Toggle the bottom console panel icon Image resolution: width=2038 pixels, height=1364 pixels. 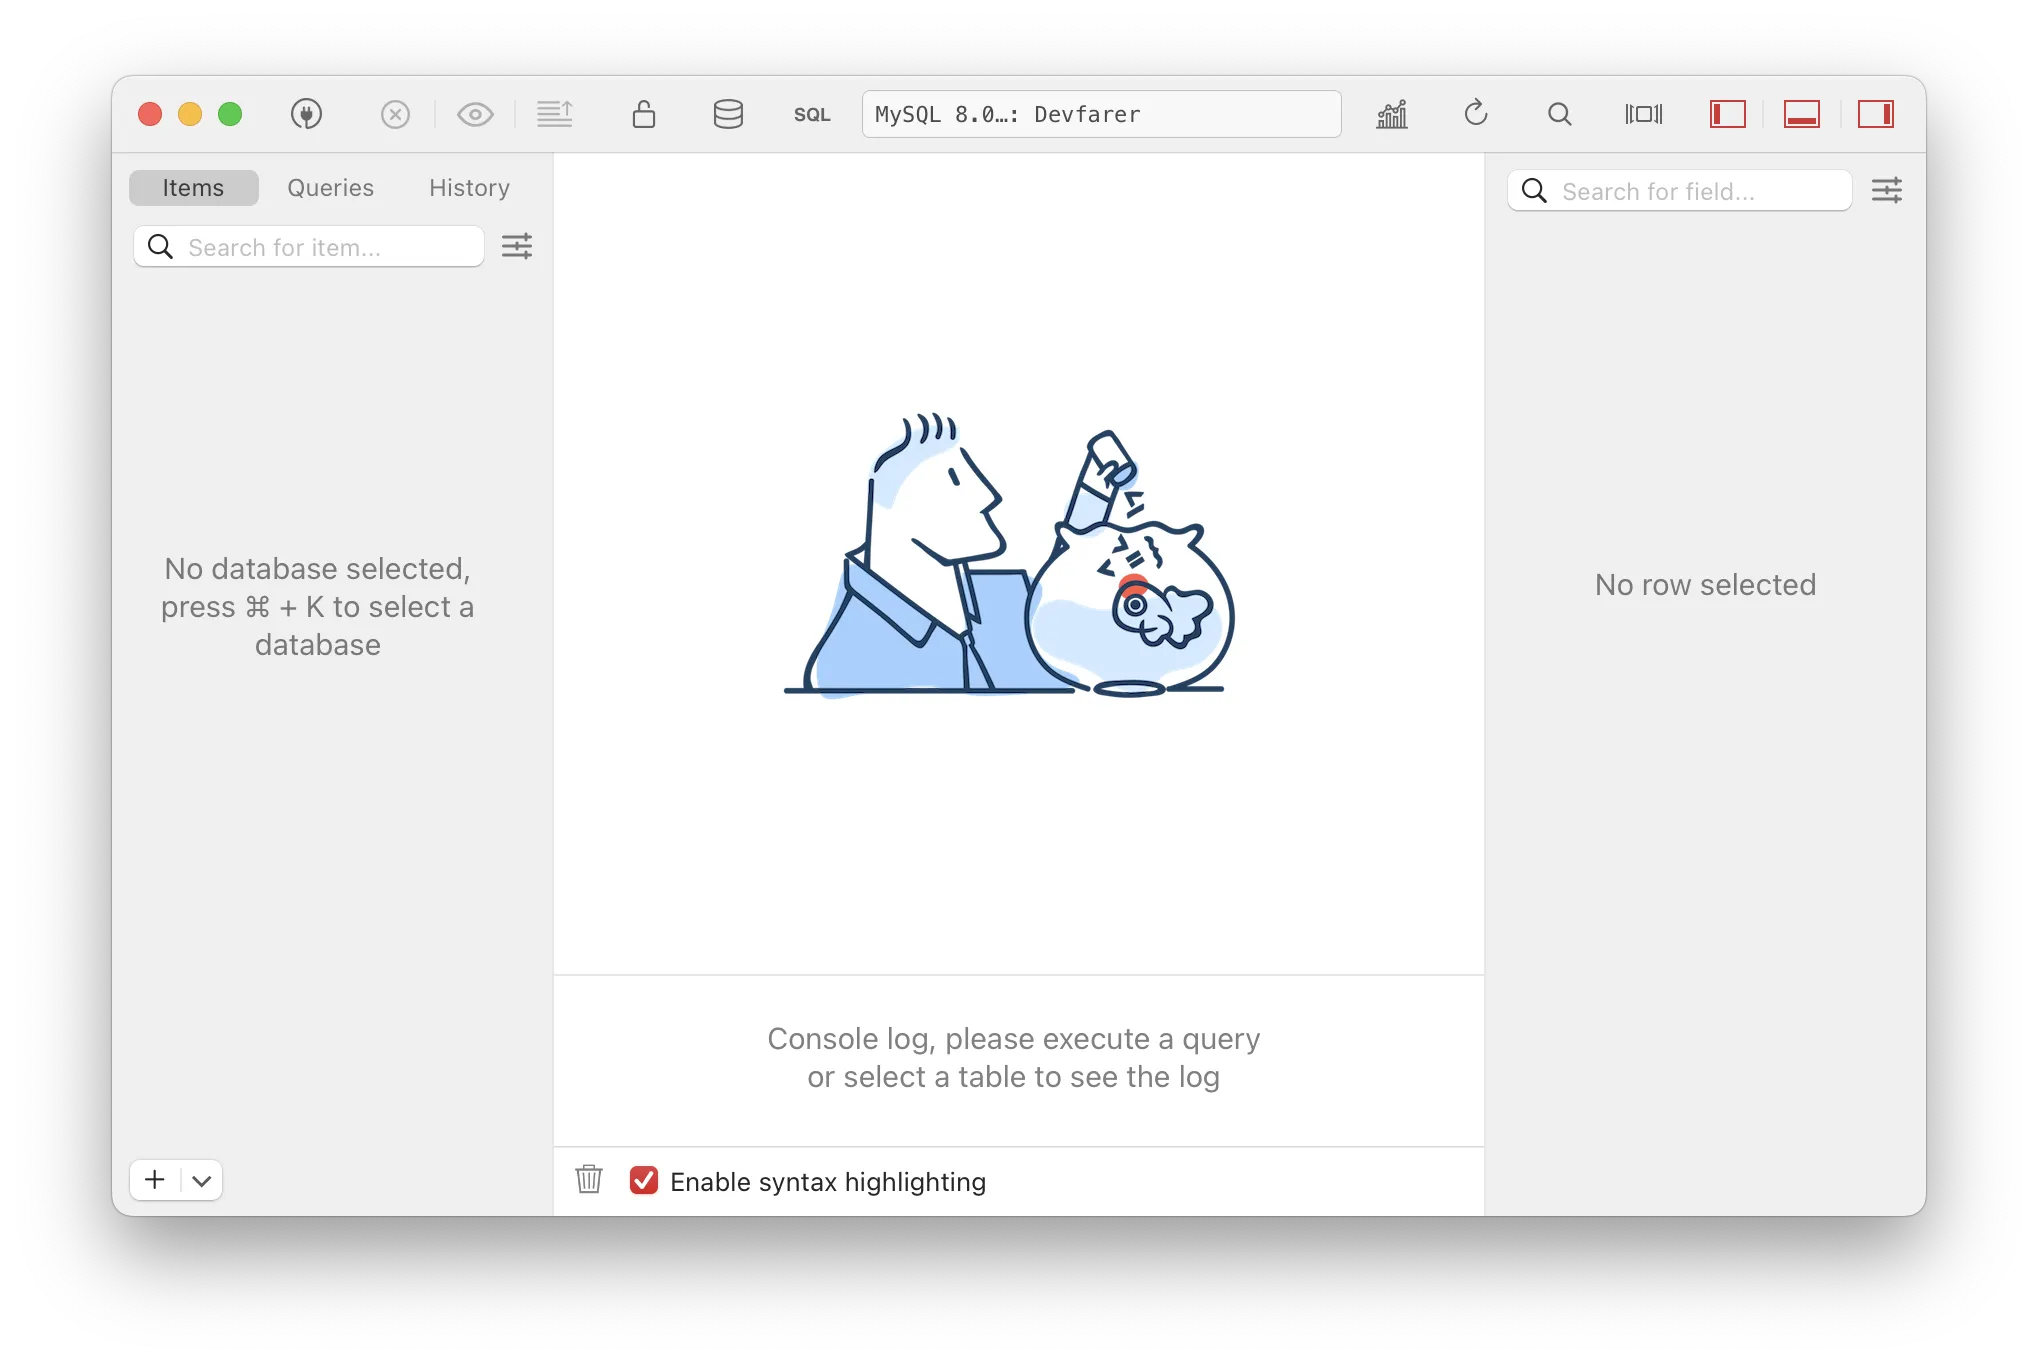[1802, 114]
